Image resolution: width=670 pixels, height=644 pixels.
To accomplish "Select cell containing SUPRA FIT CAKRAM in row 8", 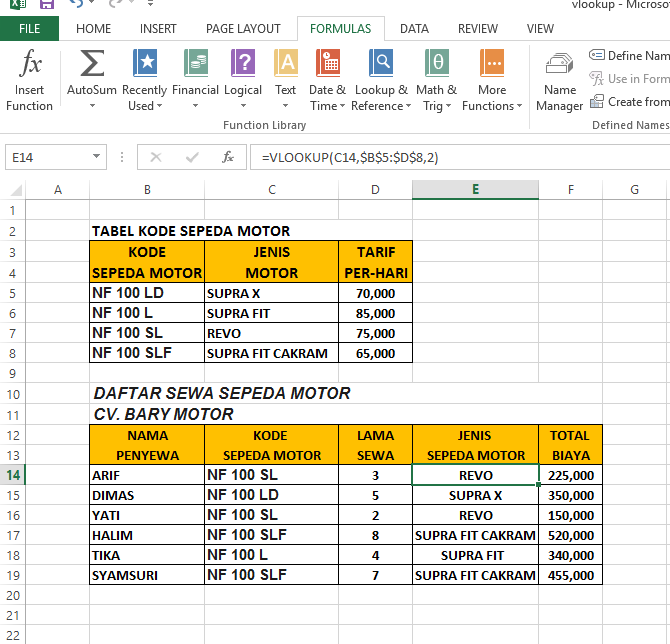I will (271, 353).
